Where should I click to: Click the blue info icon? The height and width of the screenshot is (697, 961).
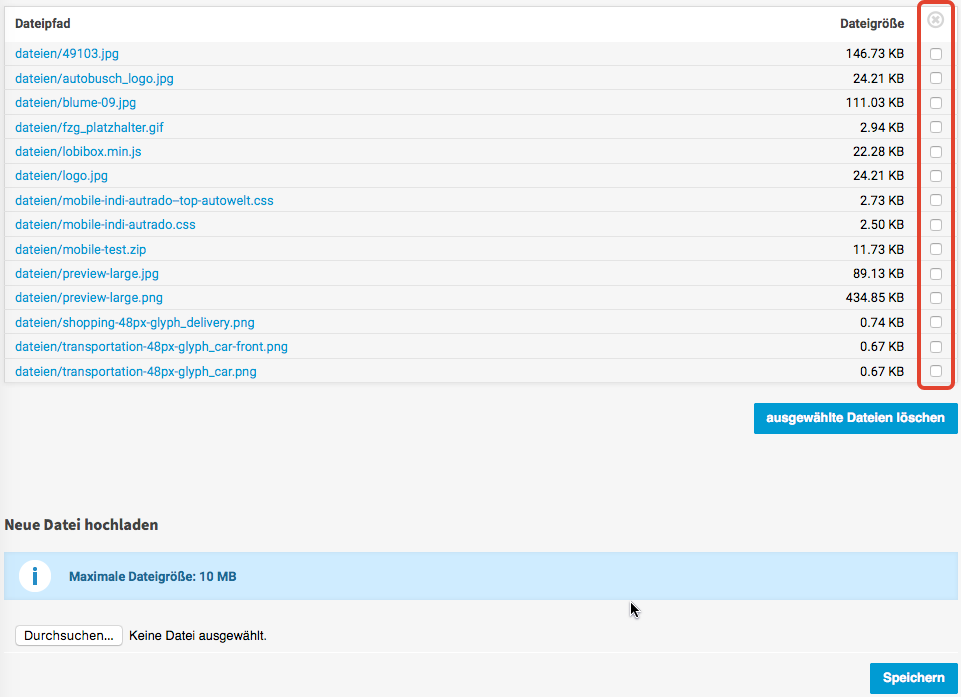click(35, 576)
